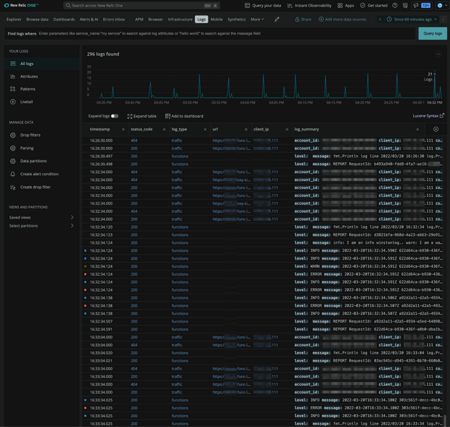Image resolution: width=450 pixels, height=427 pixels.
Task: Remove the status_code column with its X
Action: click(164, 129)
